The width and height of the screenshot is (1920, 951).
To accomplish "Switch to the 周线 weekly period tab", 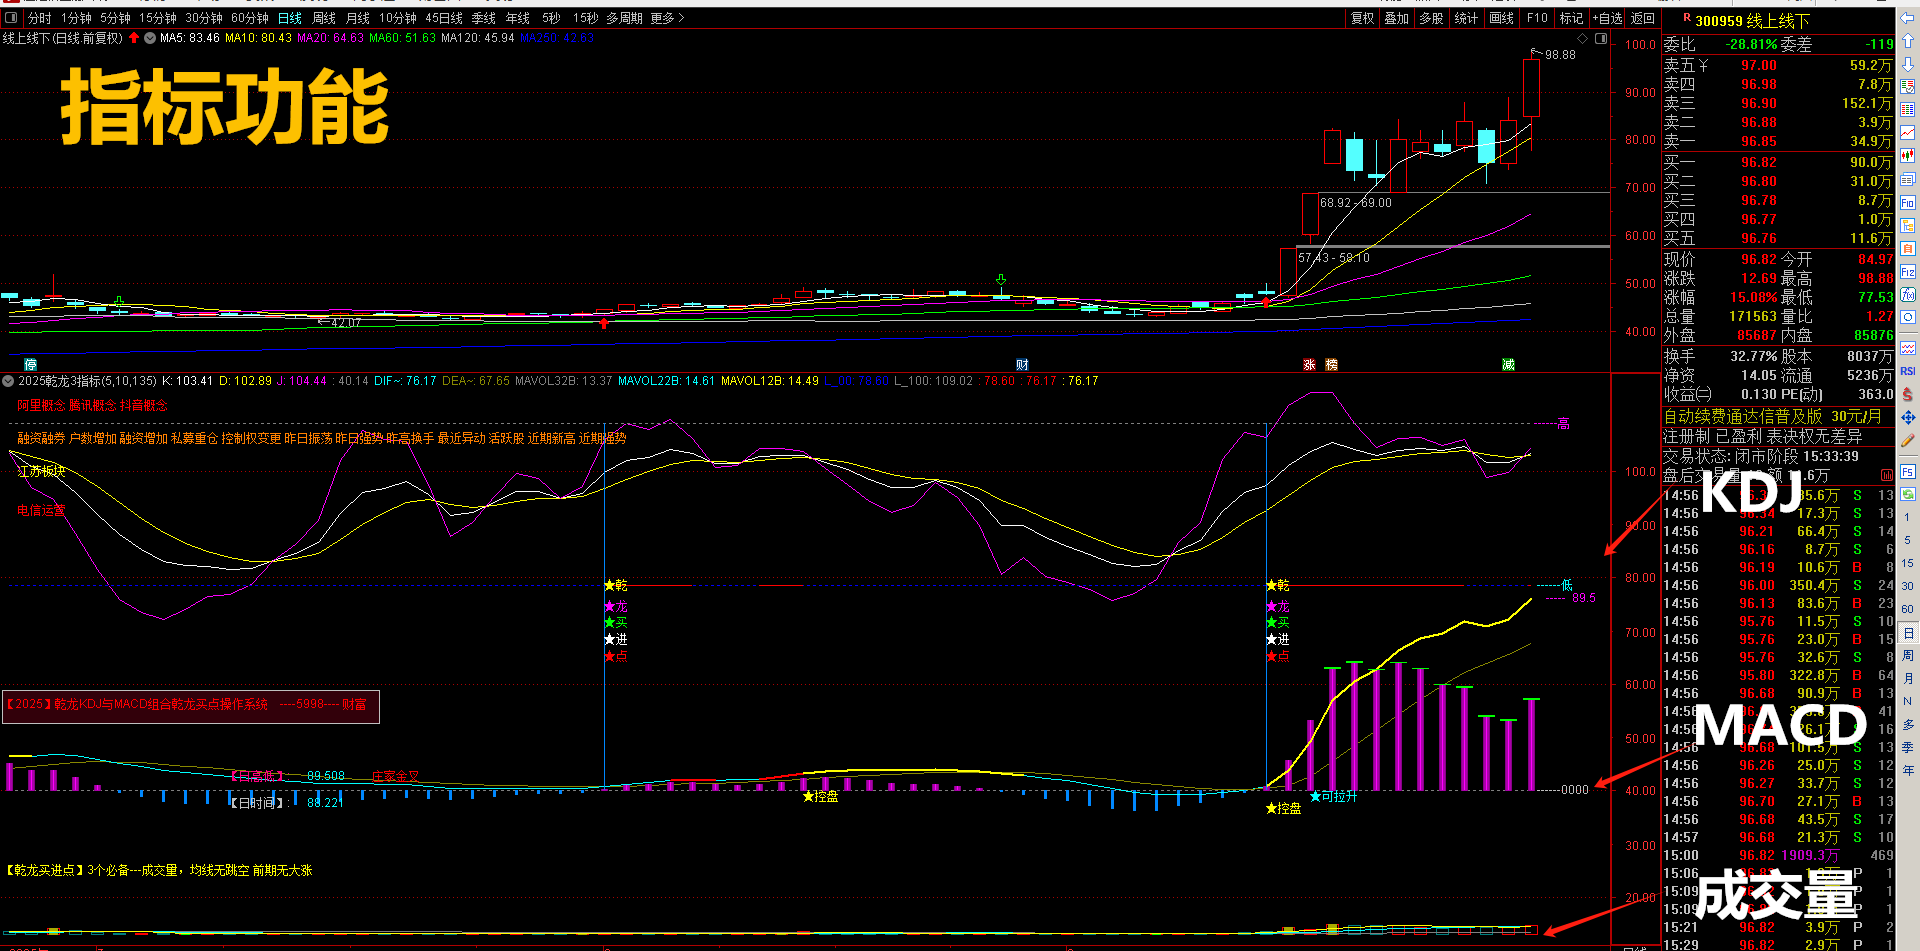I will 324,18.
